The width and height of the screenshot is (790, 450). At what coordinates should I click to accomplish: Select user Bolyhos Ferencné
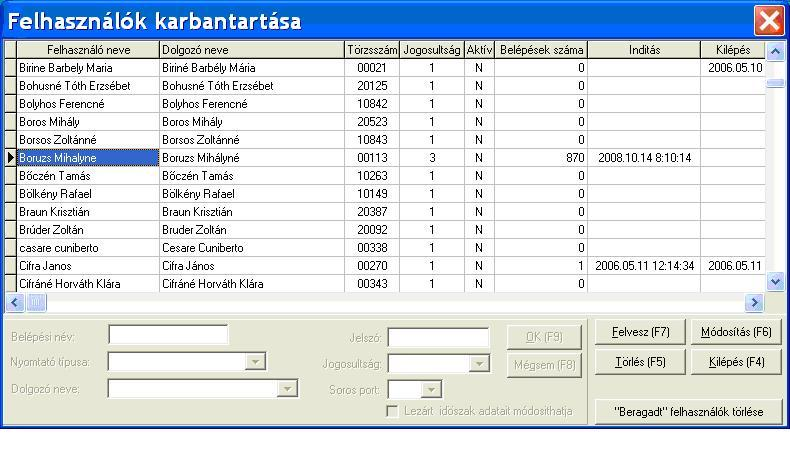click(88, 104)
